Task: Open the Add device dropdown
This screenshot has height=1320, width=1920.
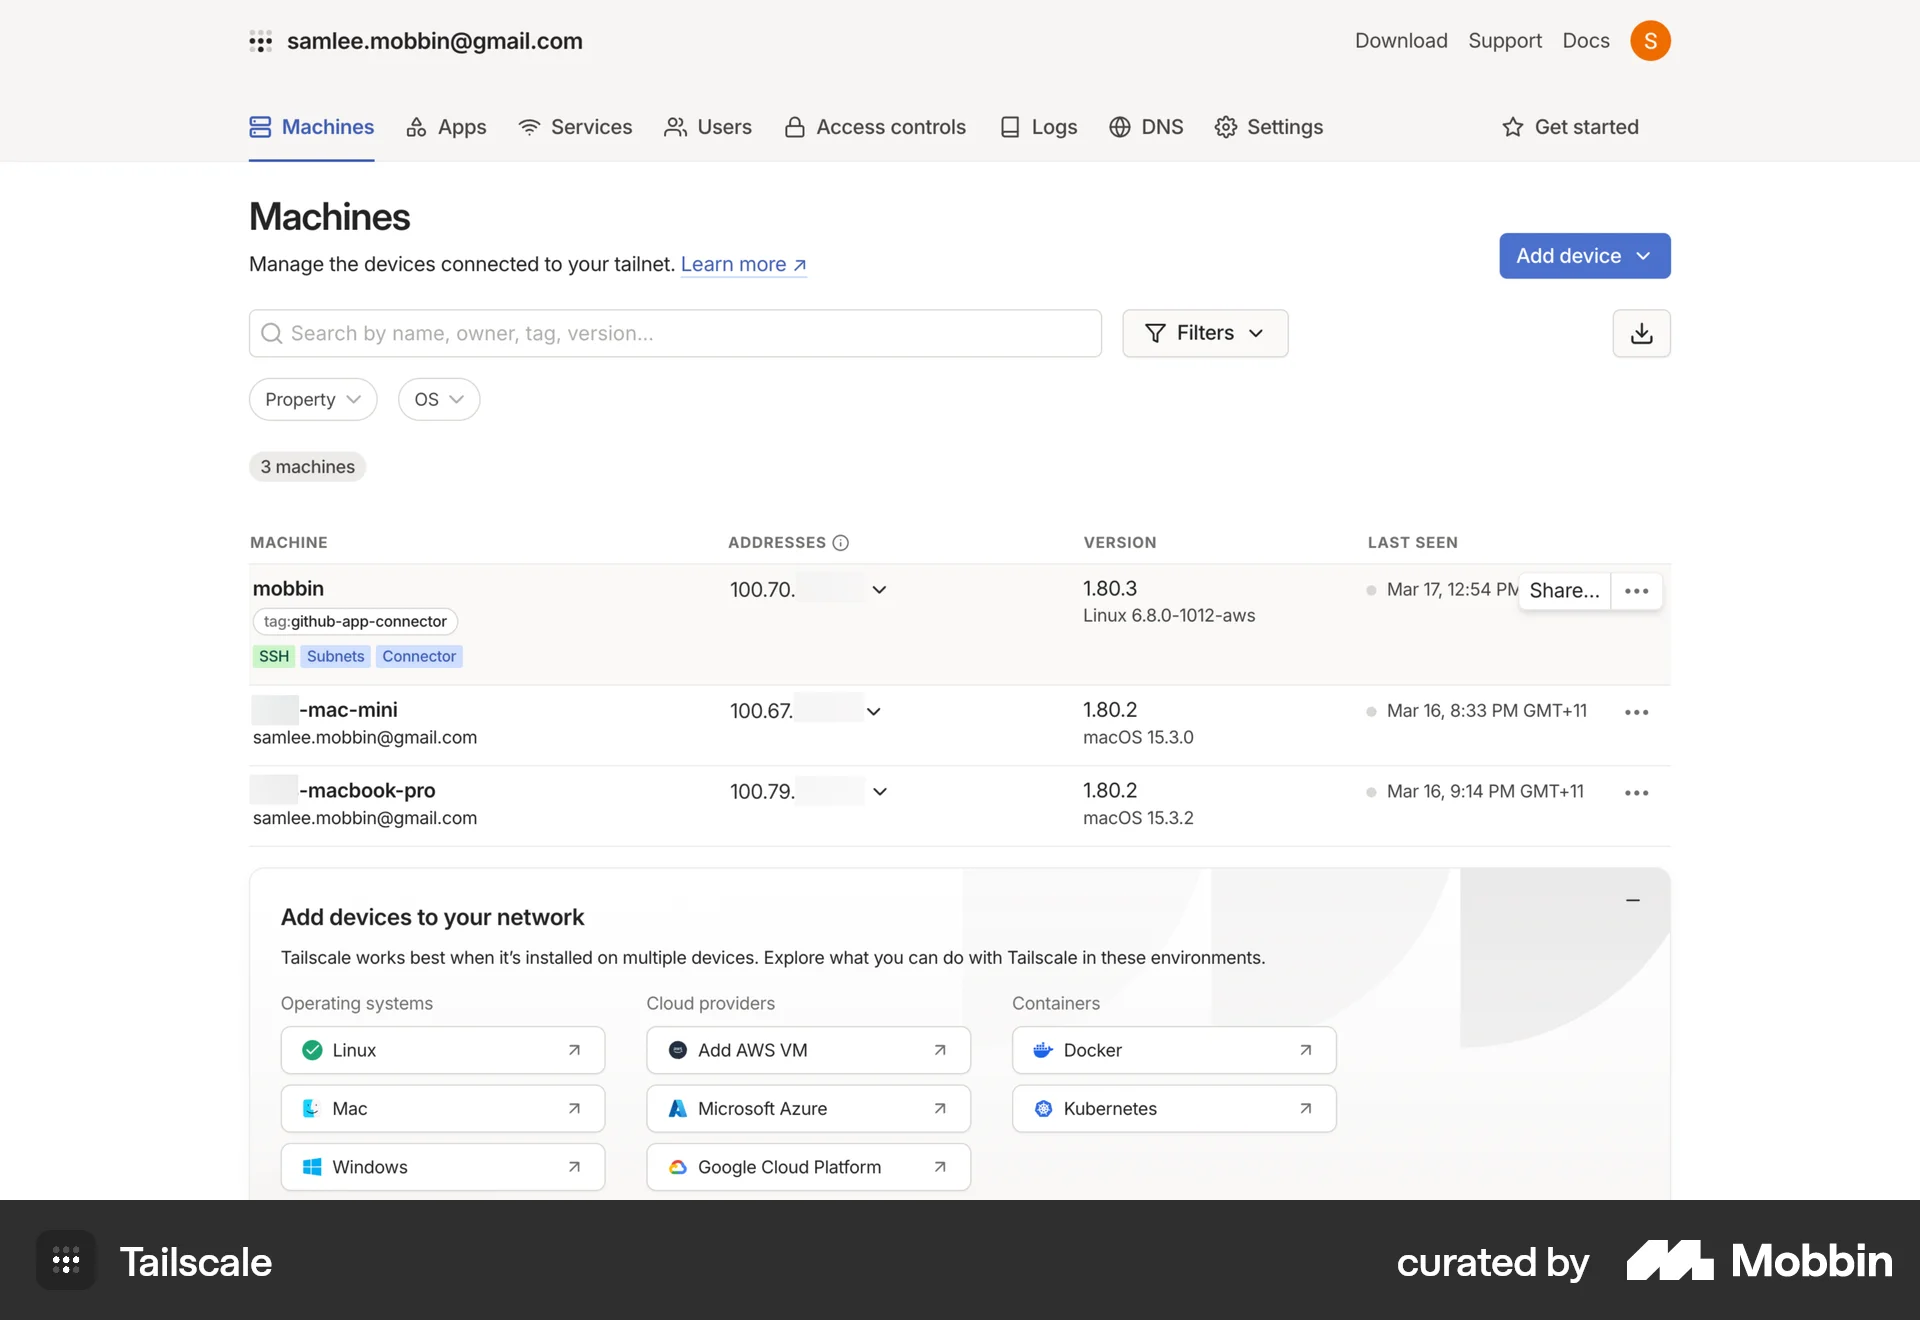Action: pyautogui.click(x=1584, y=256)
